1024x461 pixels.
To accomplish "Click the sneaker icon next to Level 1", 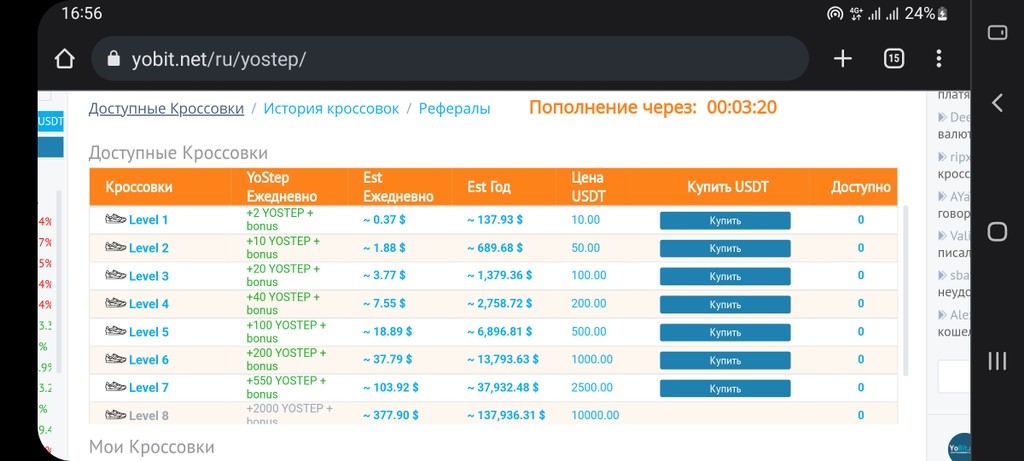I will click(116, 219).
